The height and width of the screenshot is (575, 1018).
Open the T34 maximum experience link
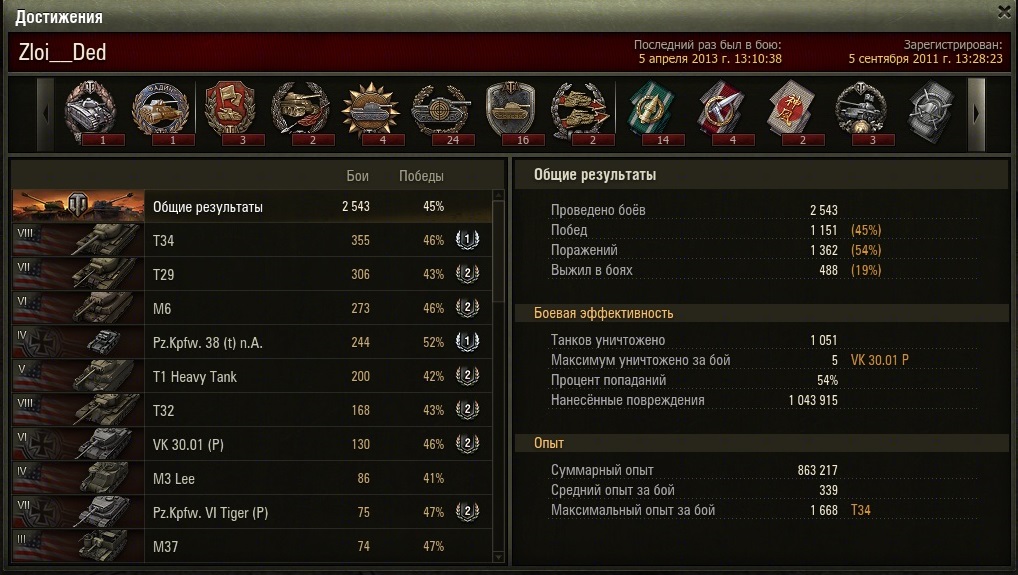pos(860,510)
